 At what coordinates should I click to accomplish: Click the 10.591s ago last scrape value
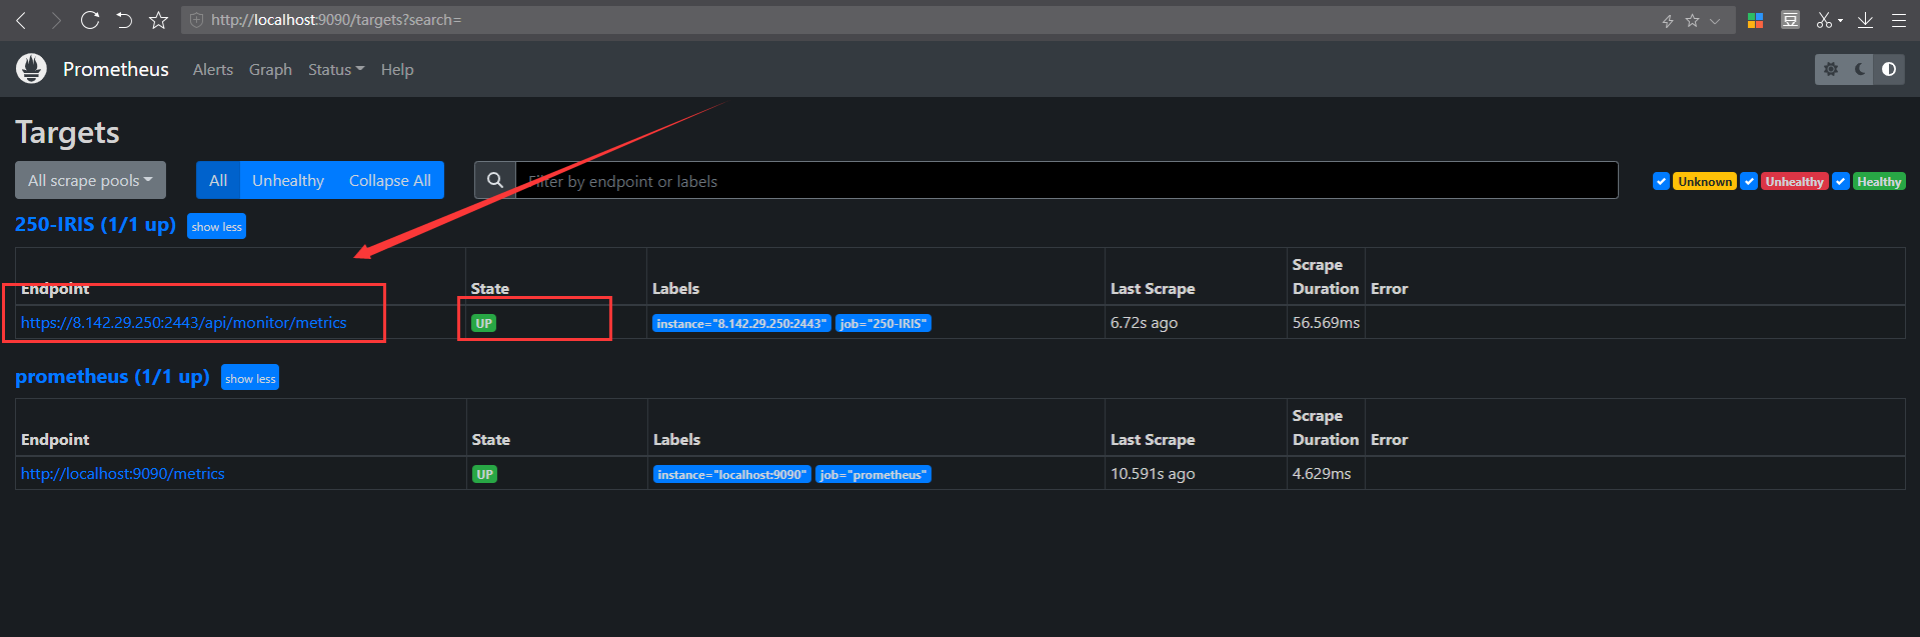(x=1152, y=473)
